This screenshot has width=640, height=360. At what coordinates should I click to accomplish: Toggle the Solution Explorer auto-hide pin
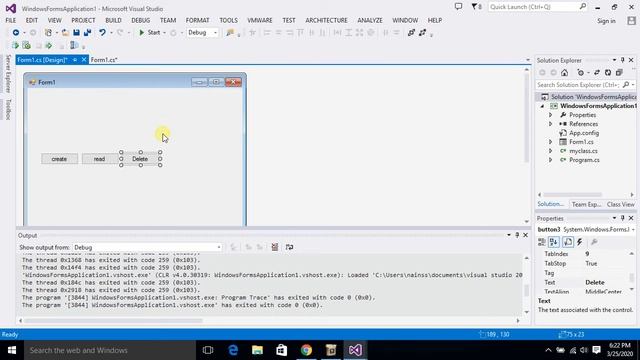click(622, 60)
